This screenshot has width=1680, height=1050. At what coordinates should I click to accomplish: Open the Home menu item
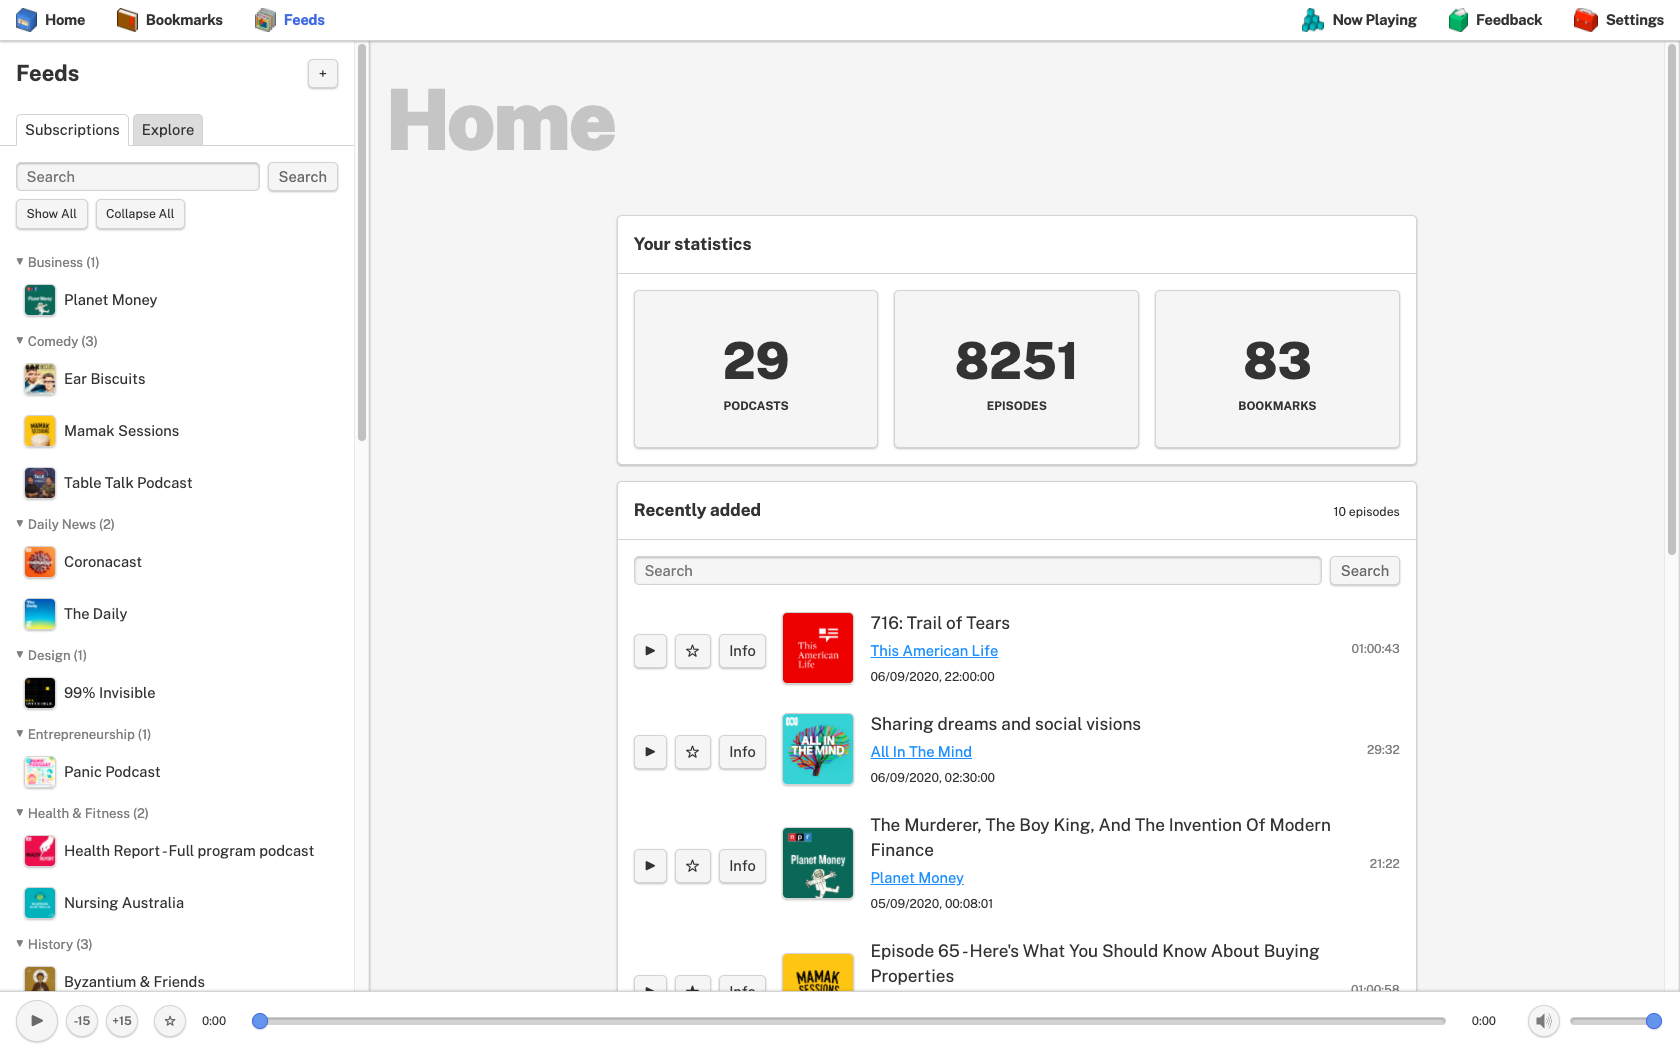[x=51, y=20]
